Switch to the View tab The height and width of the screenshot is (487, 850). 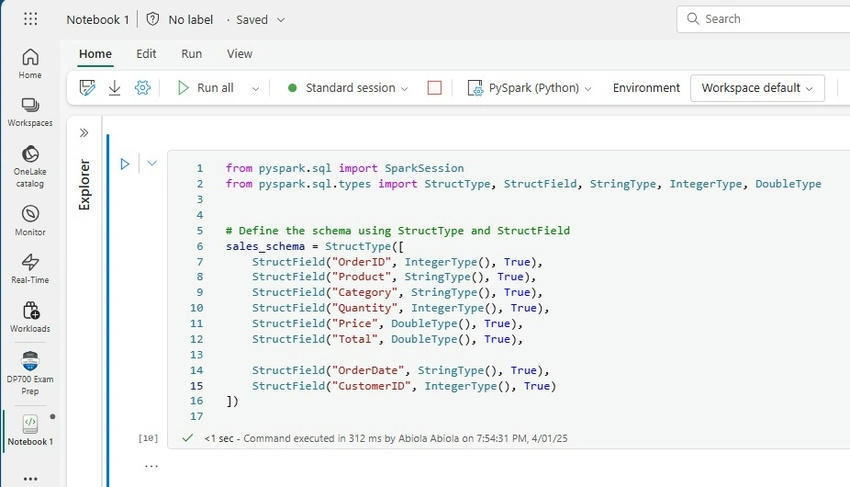pyautogui.click(x=240, y=54)
